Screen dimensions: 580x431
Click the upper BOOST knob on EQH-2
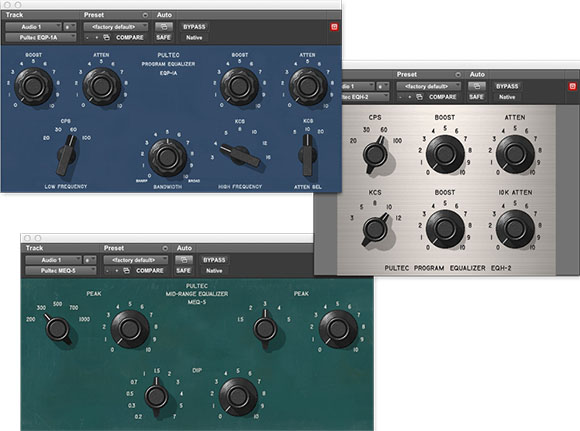click(445, 154)
